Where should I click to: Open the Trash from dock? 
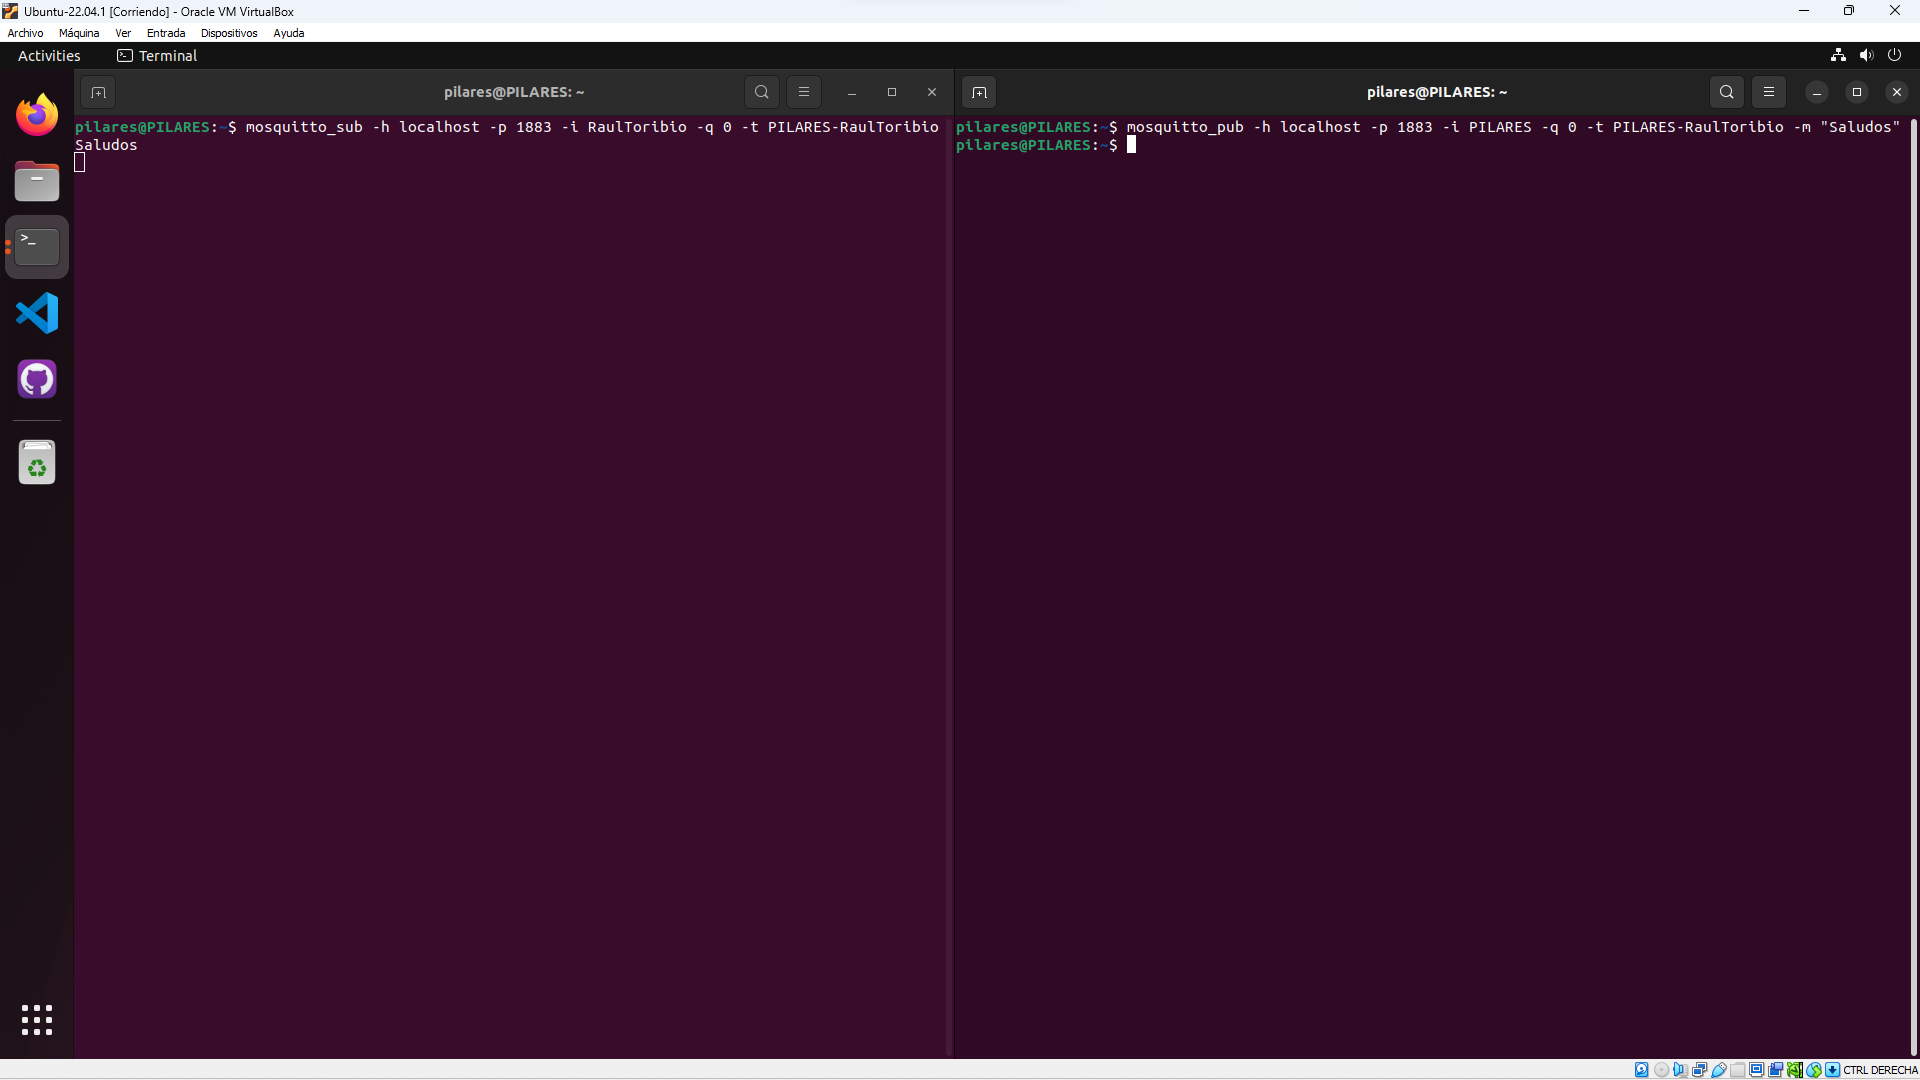37,463
